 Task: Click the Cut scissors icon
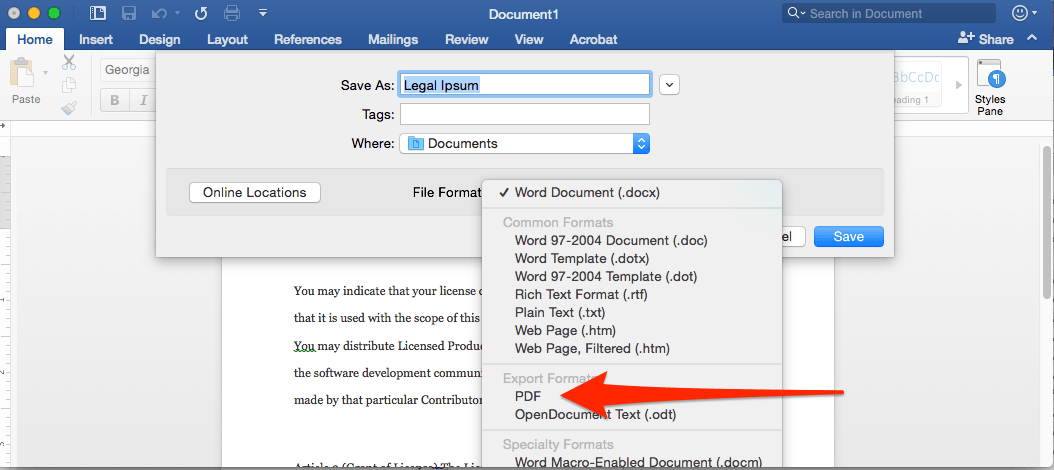pos(69,62)
